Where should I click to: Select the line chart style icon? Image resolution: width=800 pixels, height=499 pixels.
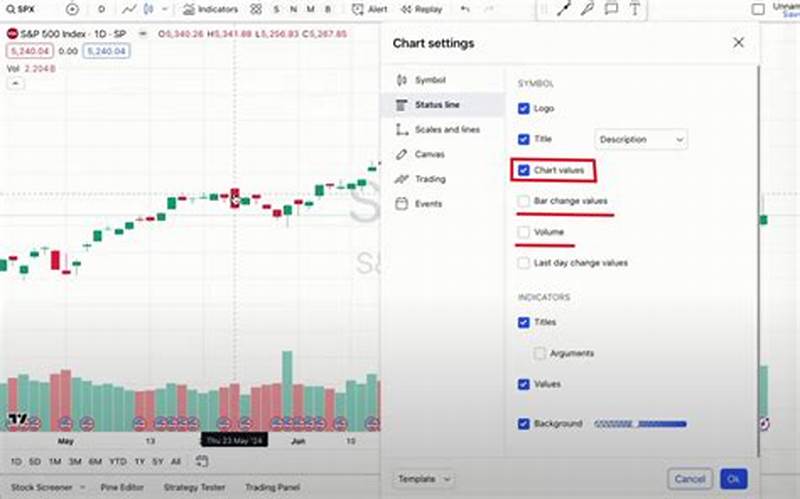(x=129, y=9)
